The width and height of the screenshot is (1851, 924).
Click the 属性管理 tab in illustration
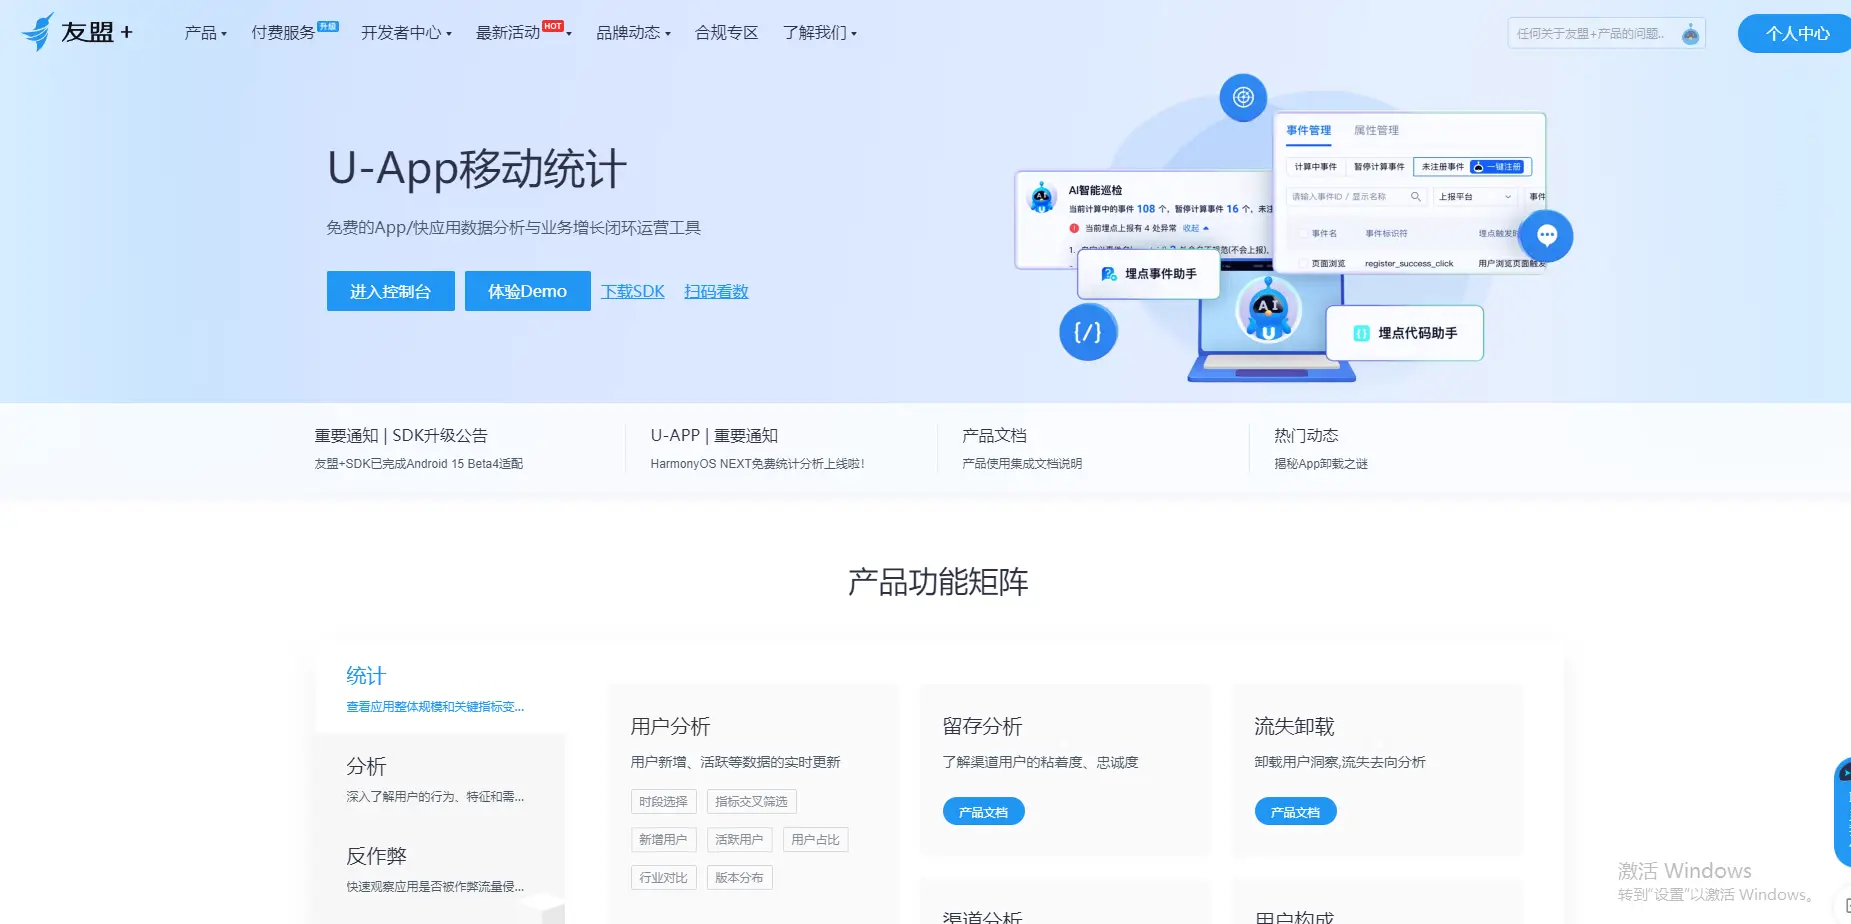(1376, 131)
